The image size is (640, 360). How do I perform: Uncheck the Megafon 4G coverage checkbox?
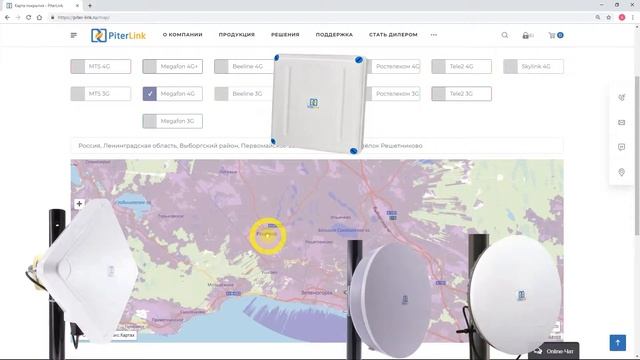(x=149, y=94)
